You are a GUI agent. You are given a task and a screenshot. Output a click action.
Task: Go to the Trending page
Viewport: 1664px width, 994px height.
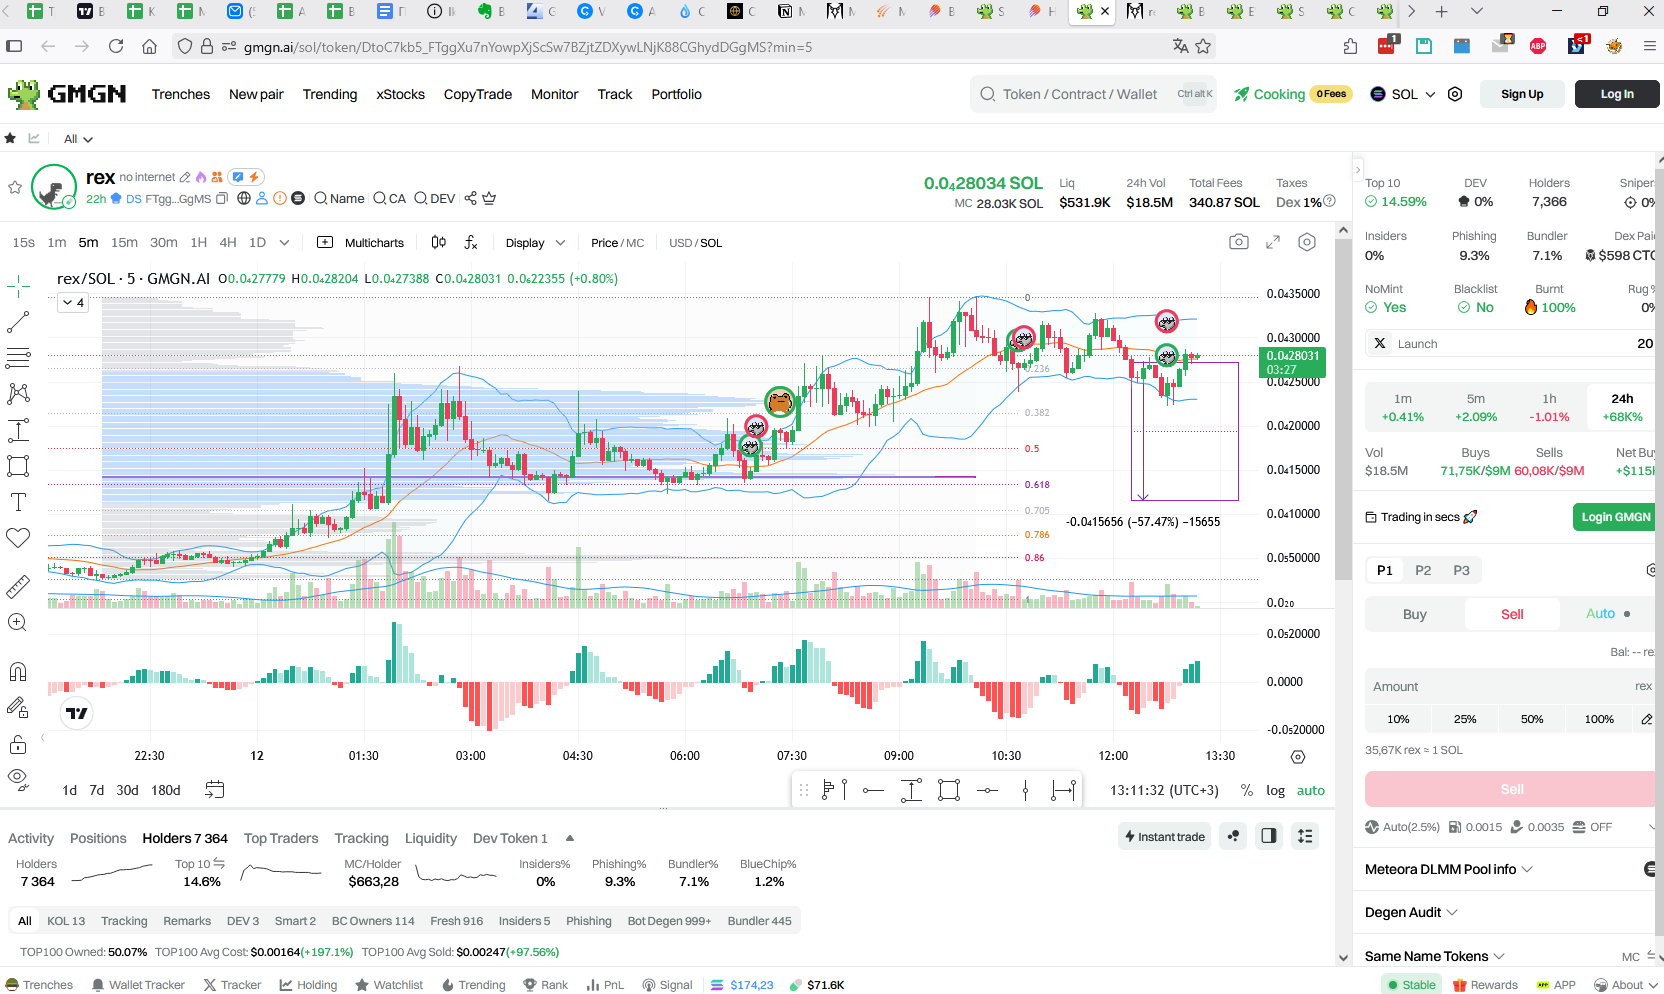point(330,94)
